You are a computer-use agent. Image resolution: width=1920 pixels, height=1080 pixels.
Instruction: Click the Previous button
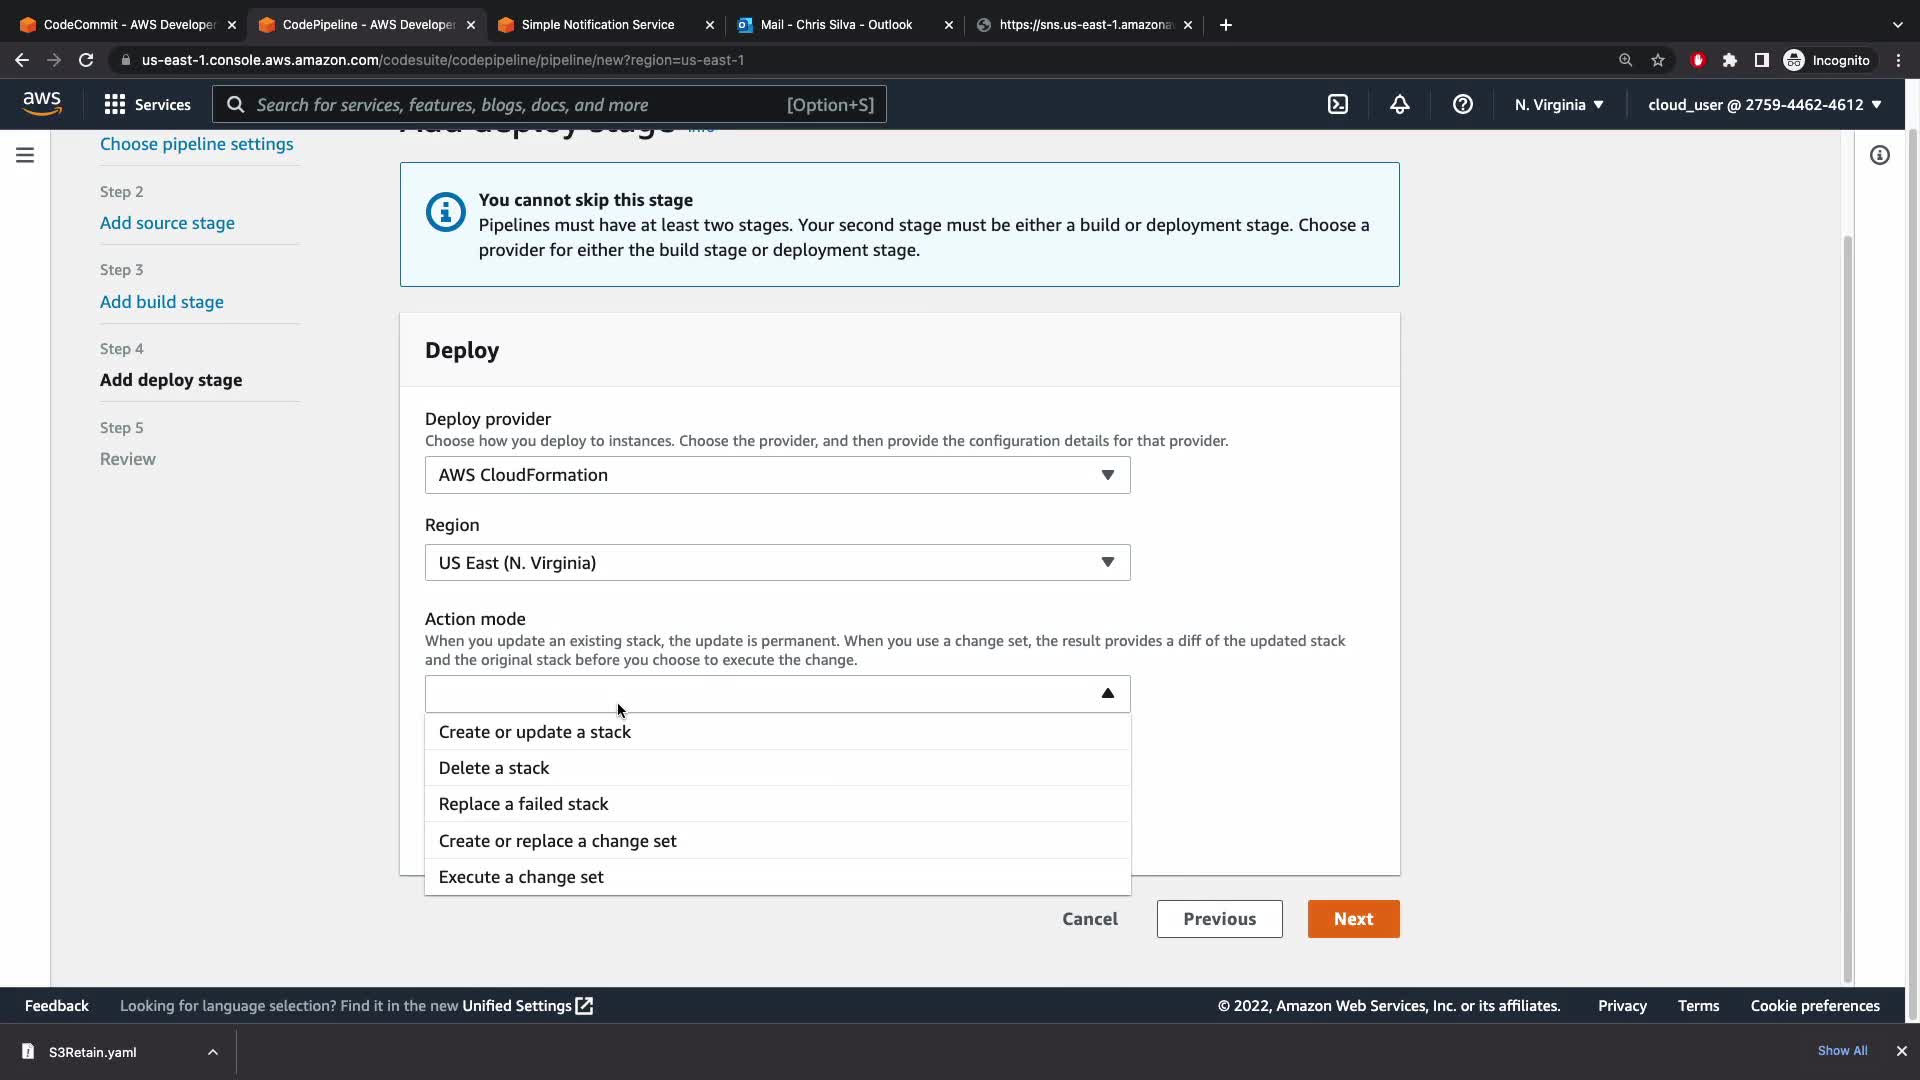(x=1219, y=919)
